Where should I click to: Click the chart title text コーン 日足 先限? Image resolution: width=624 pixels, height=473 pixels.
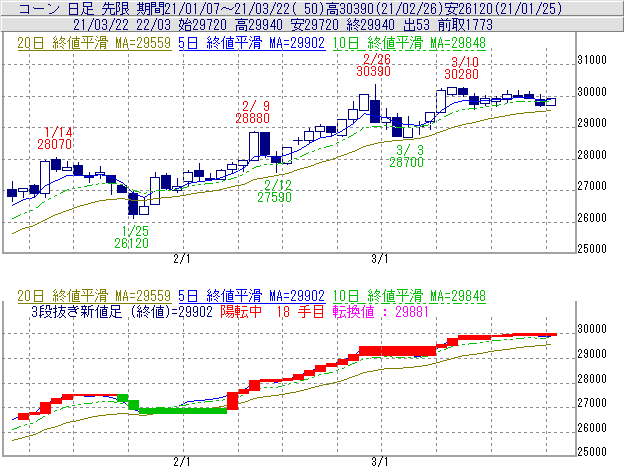coord(76,9)
